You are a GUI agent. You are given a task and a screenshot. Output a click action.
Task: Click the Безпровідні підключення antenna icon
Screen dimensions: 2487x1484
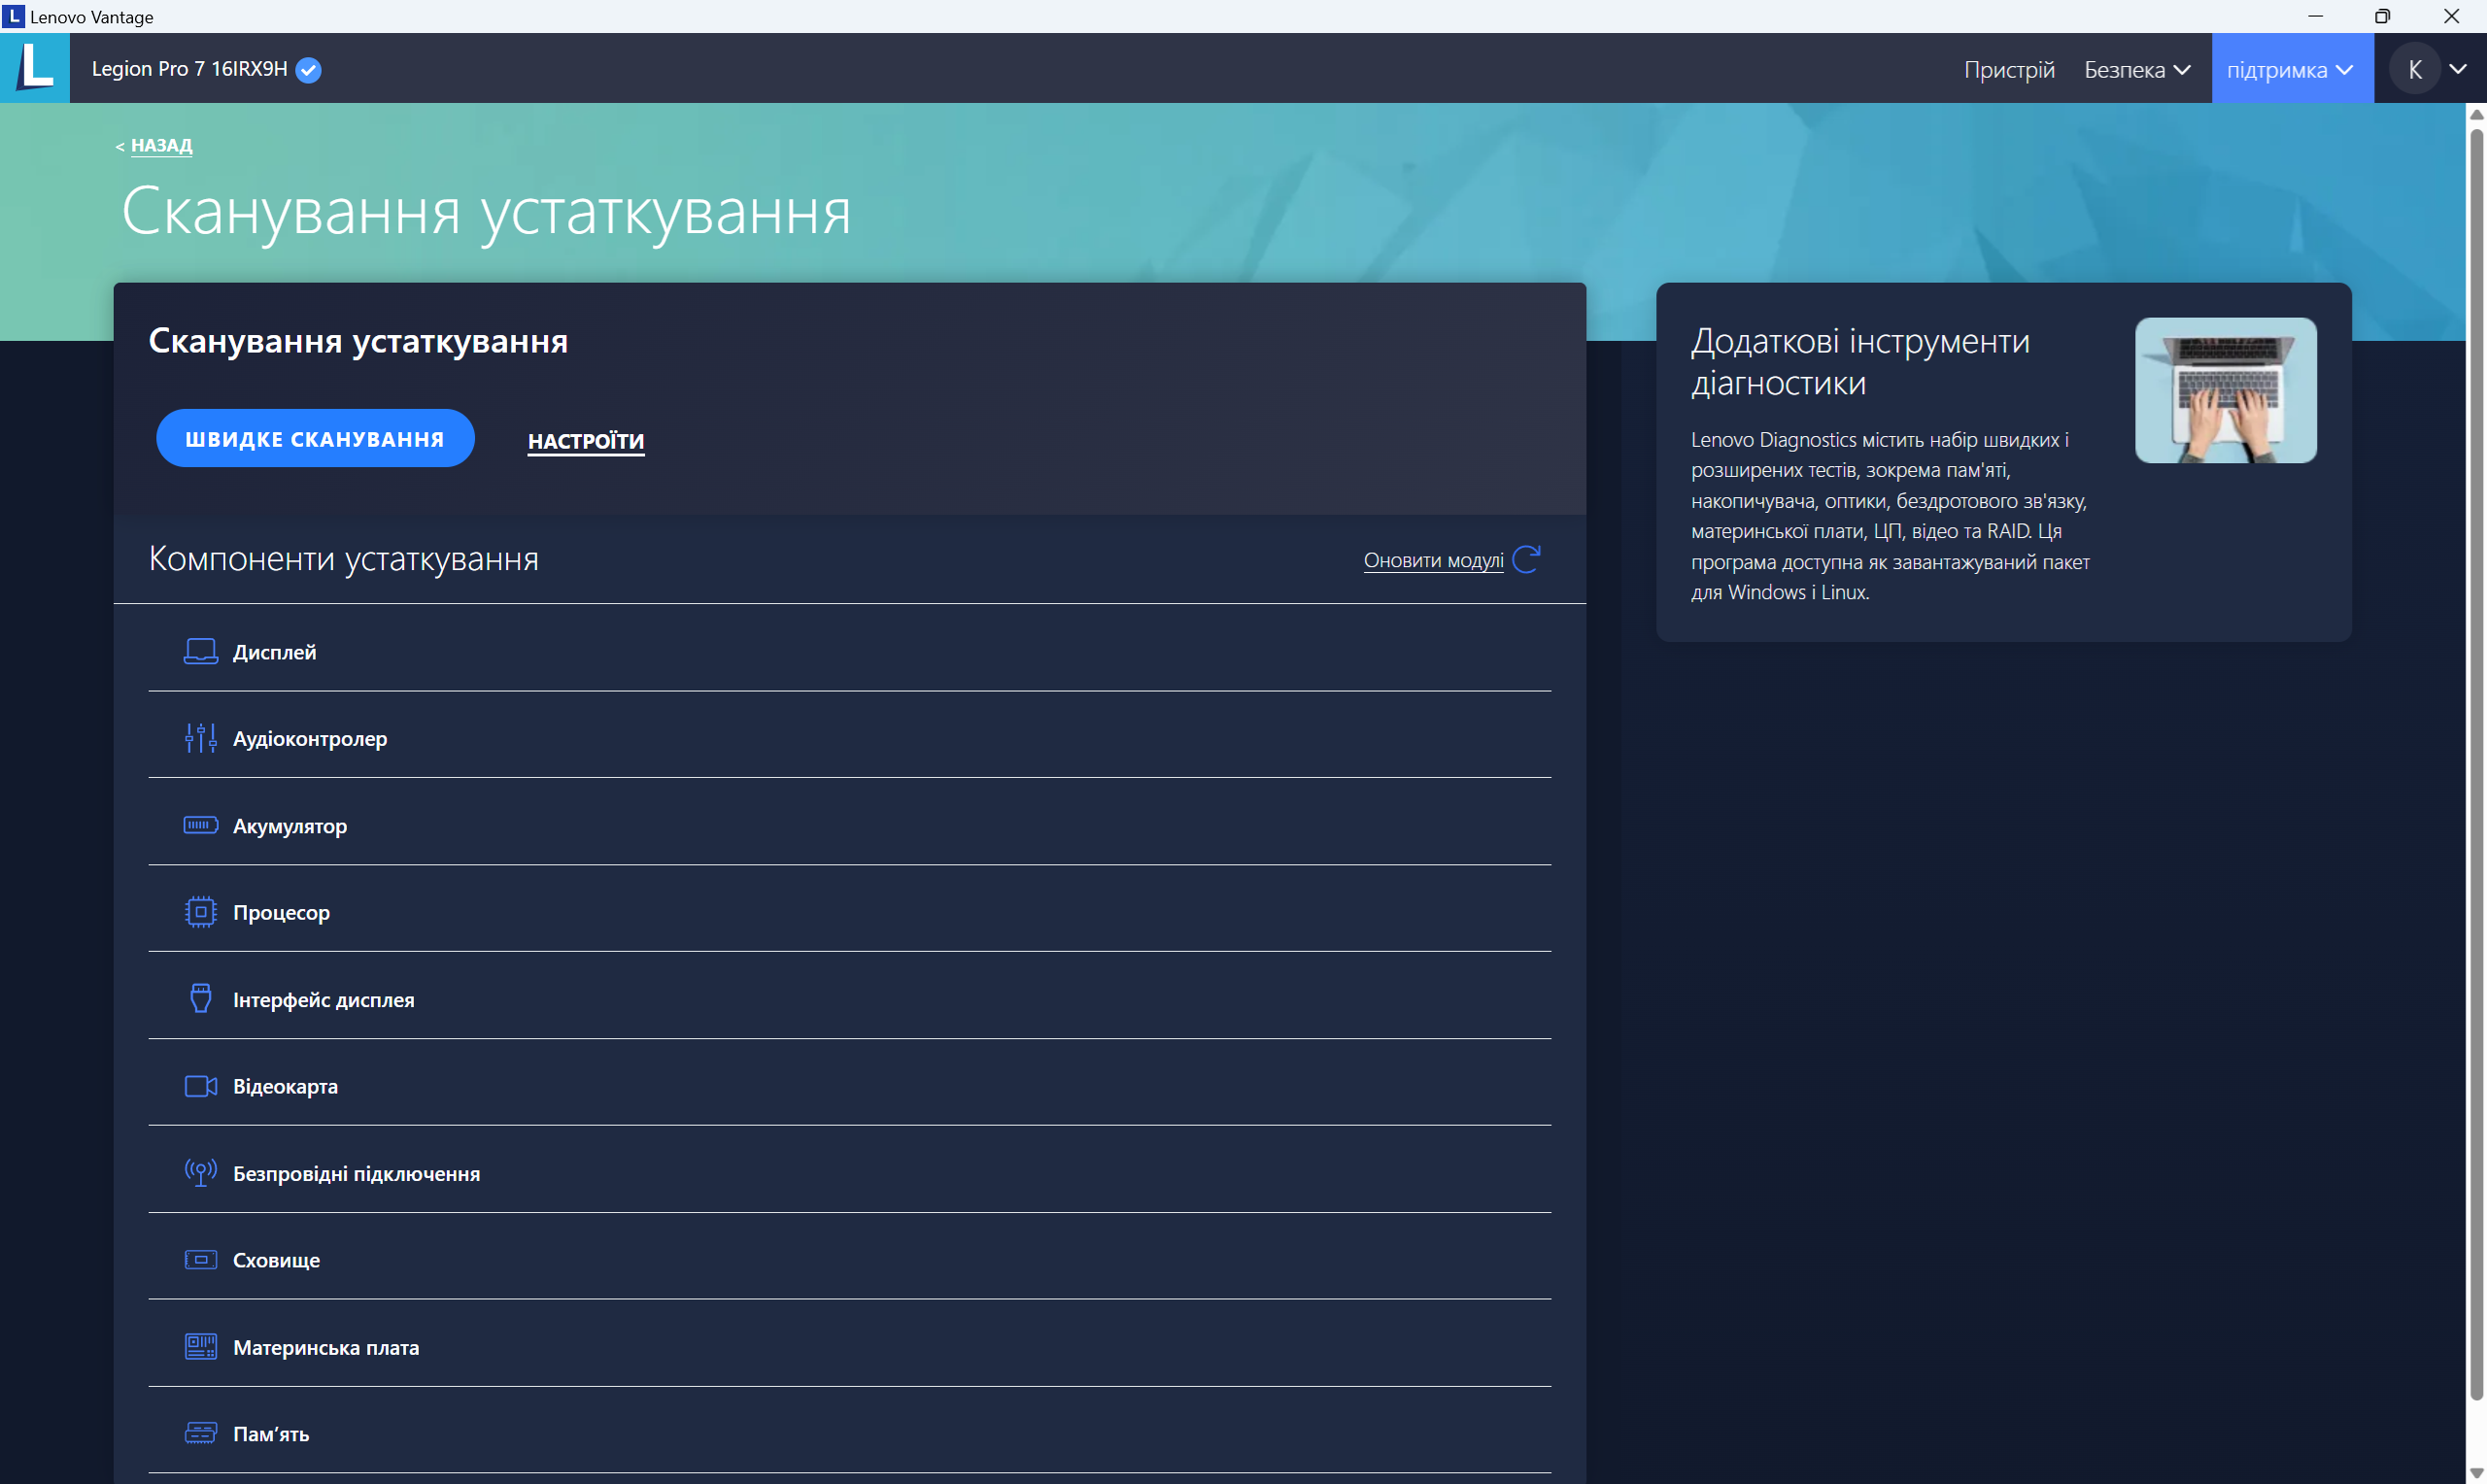click(201, 1172)
